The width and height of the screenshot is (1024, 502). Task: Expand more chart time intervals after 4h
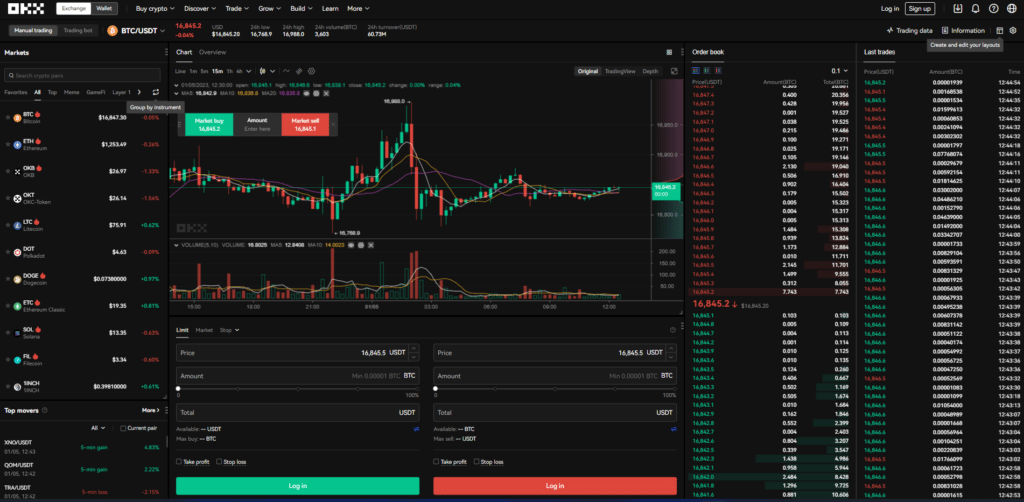tap(248, 71)
